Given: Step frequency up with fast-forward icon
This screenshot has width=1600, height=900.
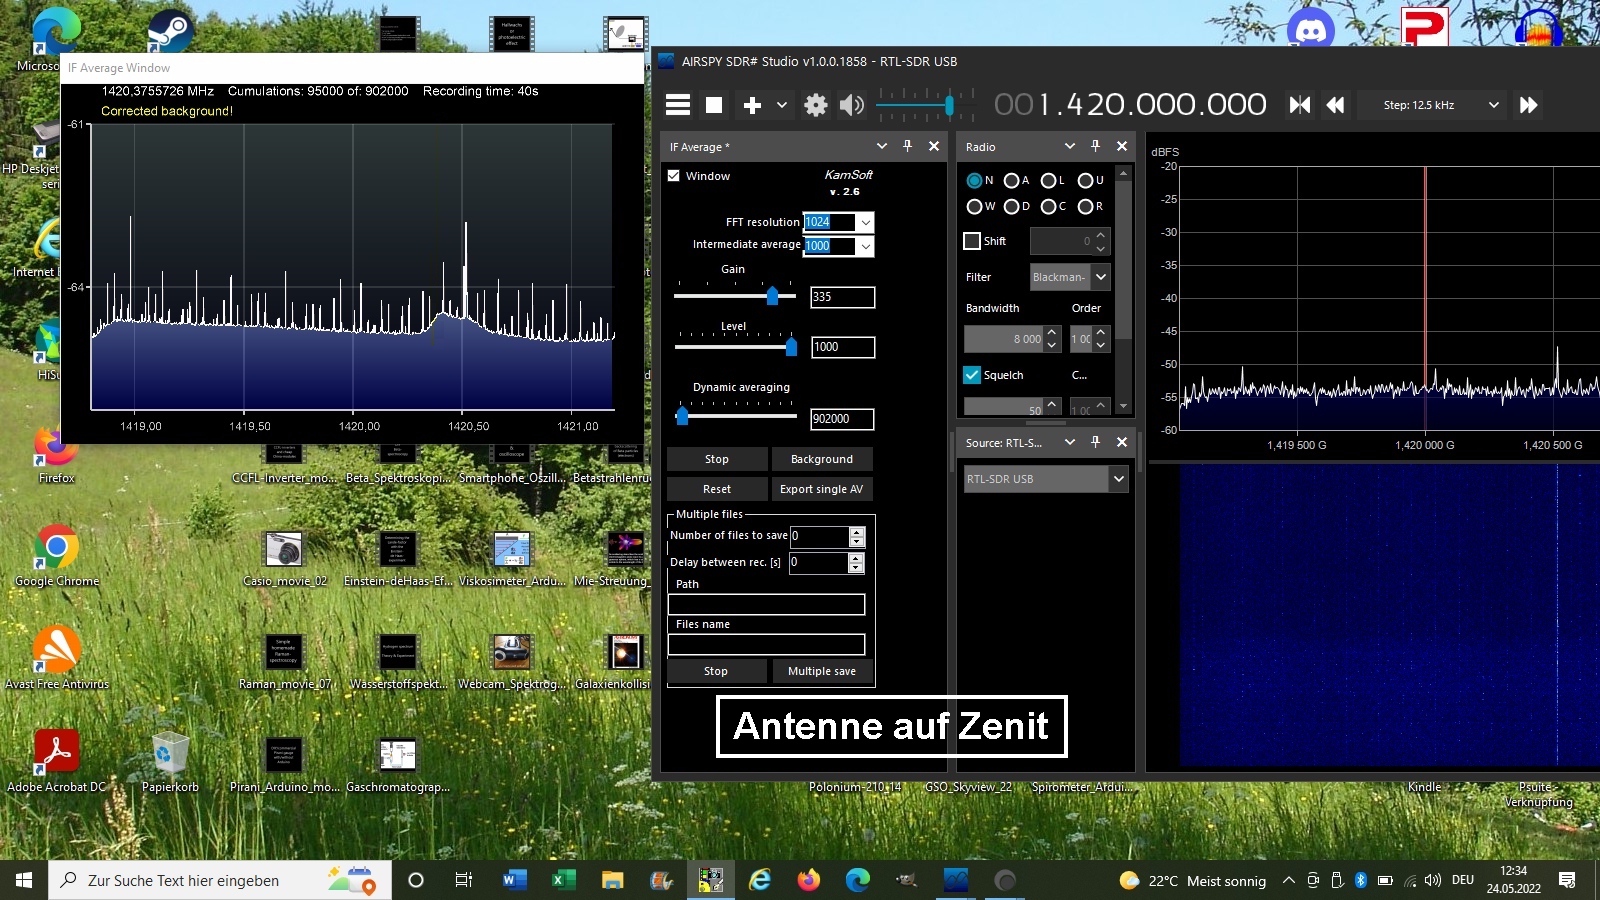Looking at the screenshot, I should point(1528,105).
